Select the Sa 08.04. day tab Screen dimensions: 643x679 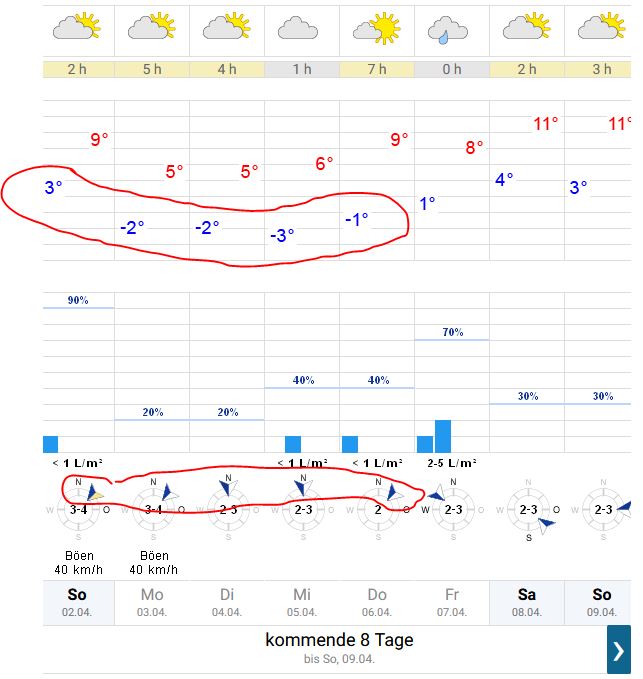(528, 602)
